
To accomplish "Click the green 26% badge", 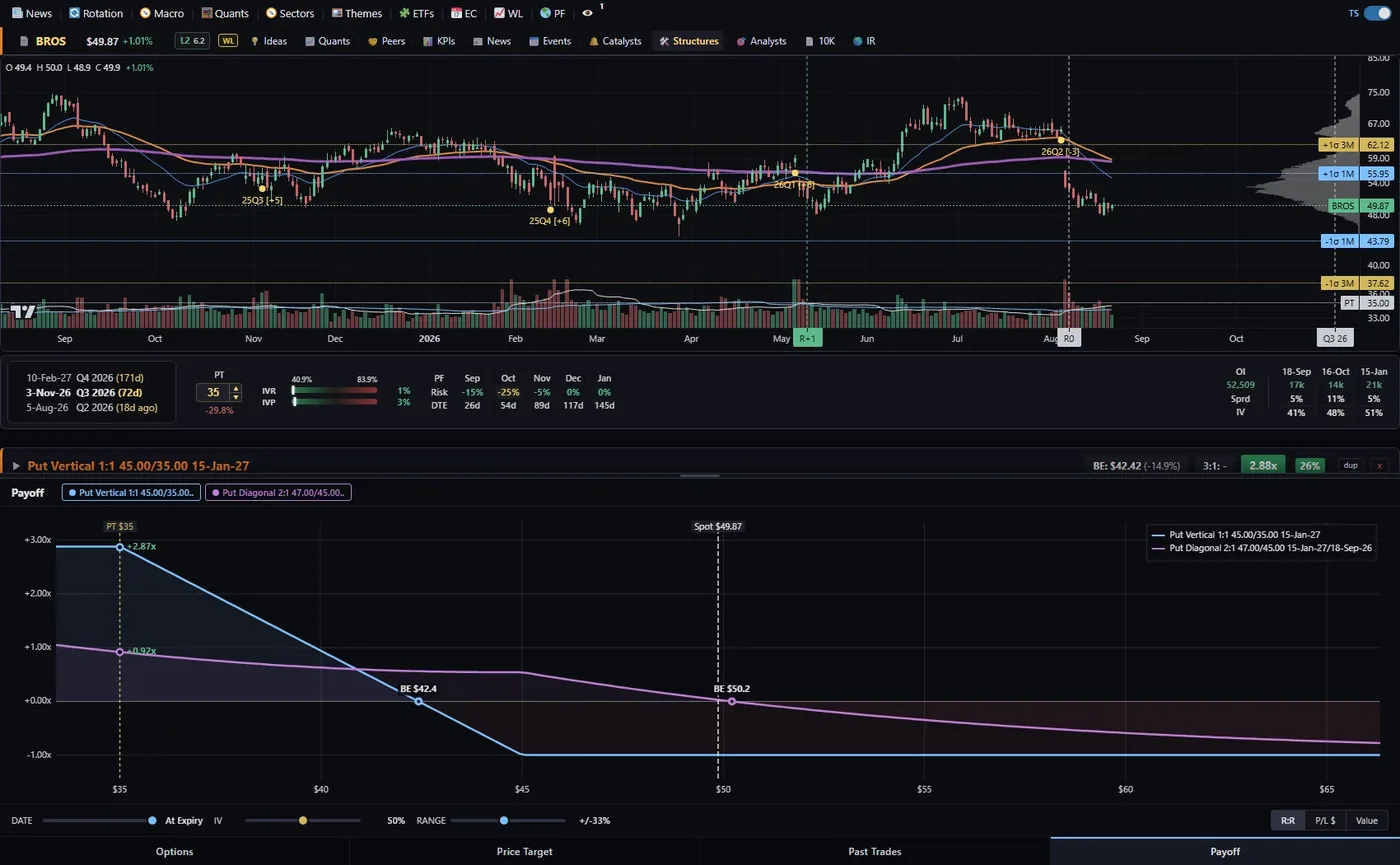I will pos(1309,466).
